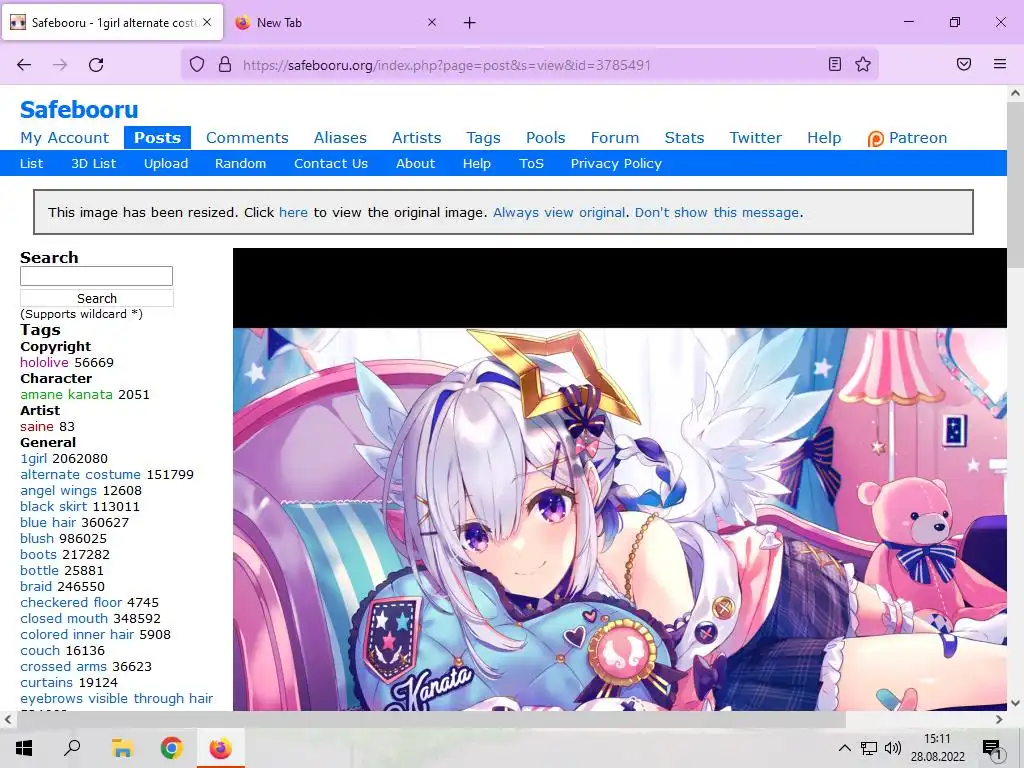Open the My Account menu item
This screenshot has width=1024, height=768.
pyautogui.click(x=64, y=138)
